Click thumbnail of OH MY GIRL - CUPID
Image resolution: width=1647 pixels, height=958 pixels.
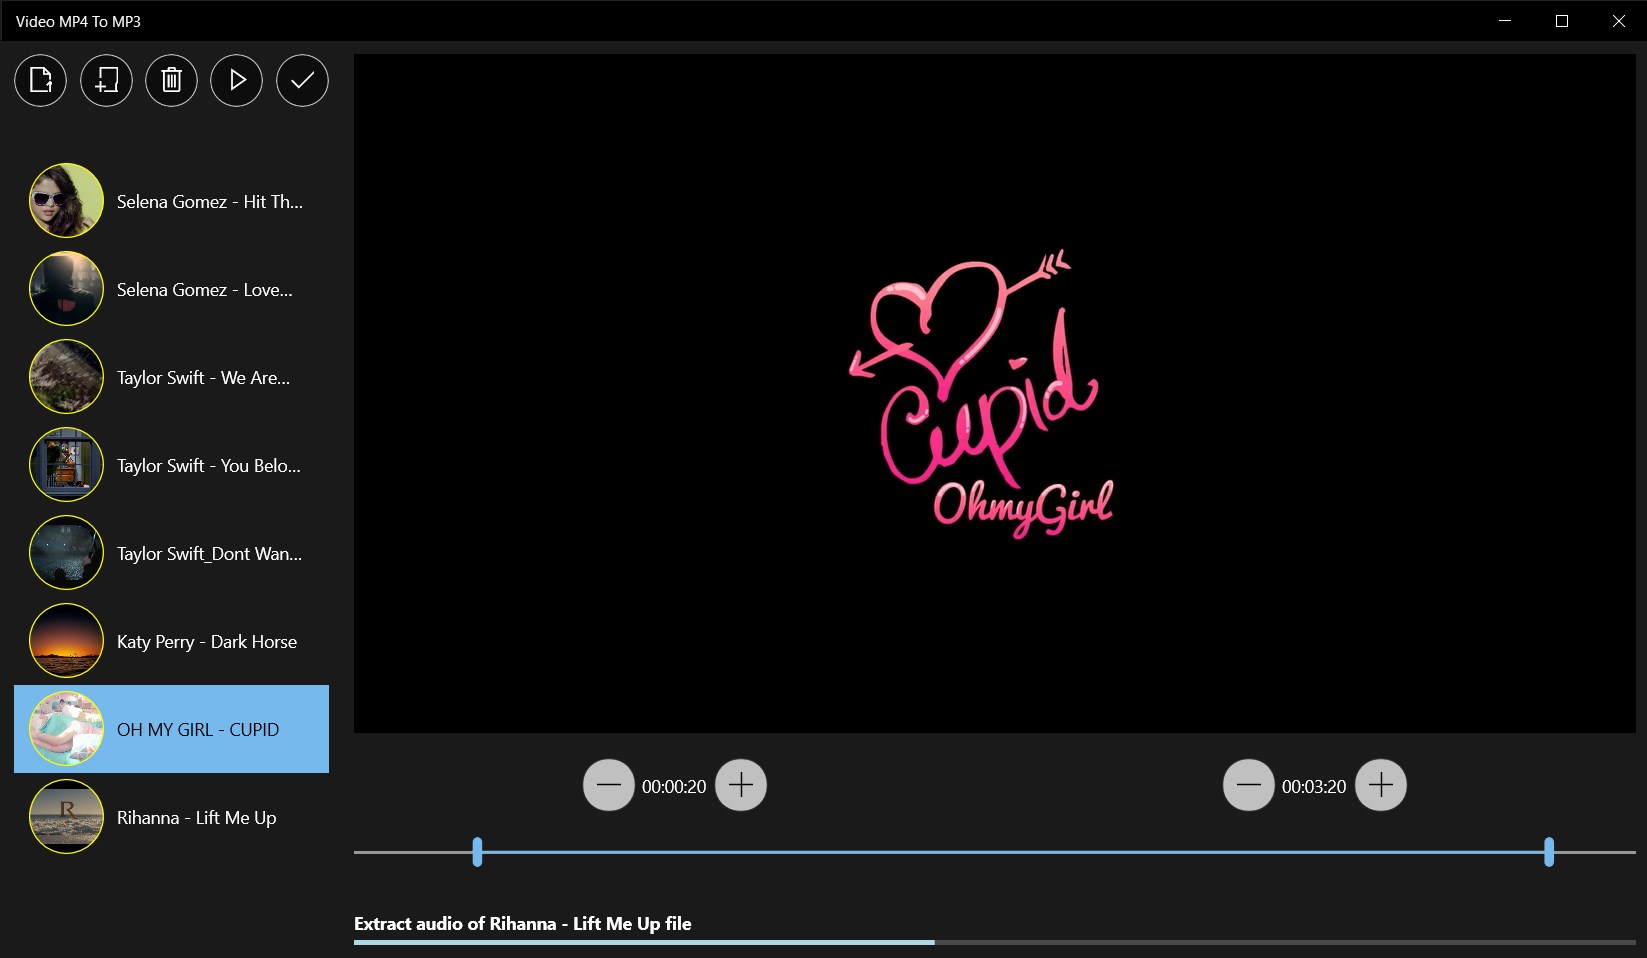(x=66, y=729)
